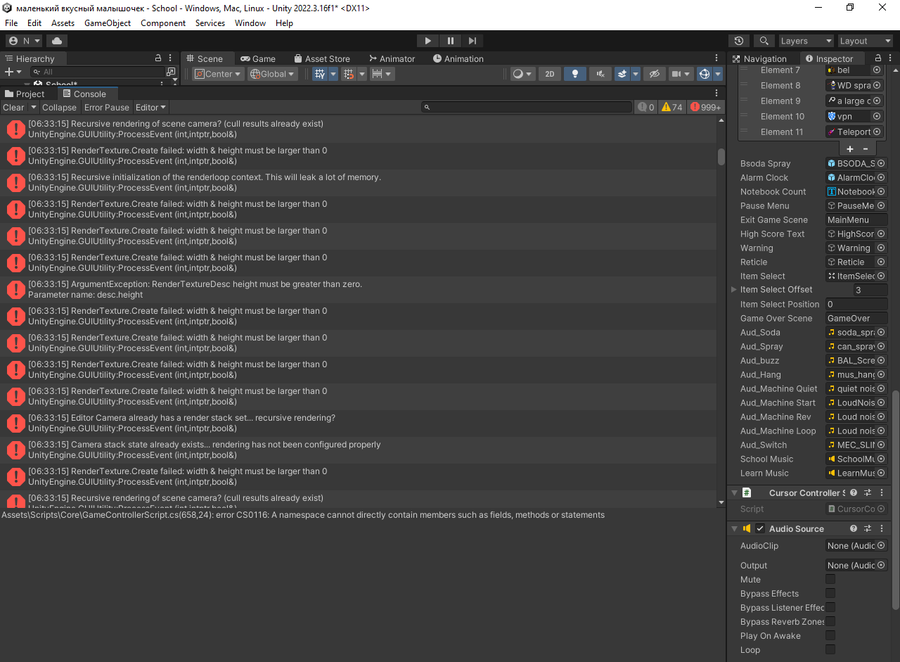Viewport: 900px width, 662px height.
Task: Toggle Collapse in the Console
Action: pos(59,107)
